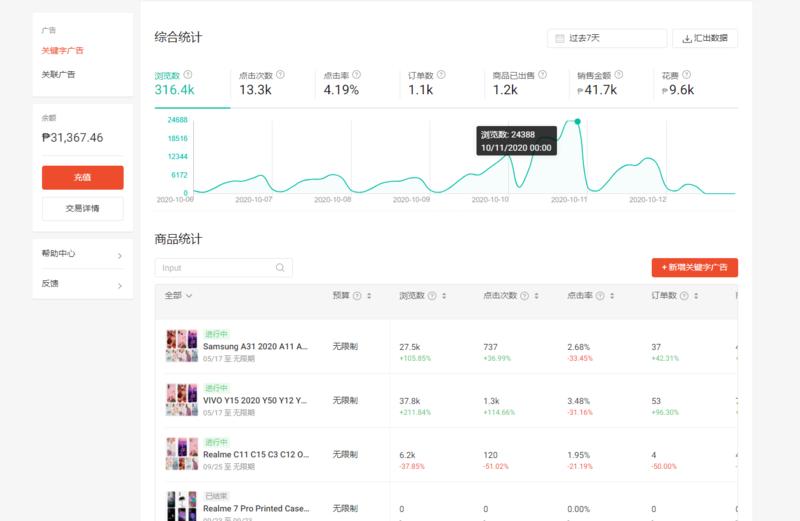Open the 过去7天 date range picker

pyautogui.click(x=606, y=38)
